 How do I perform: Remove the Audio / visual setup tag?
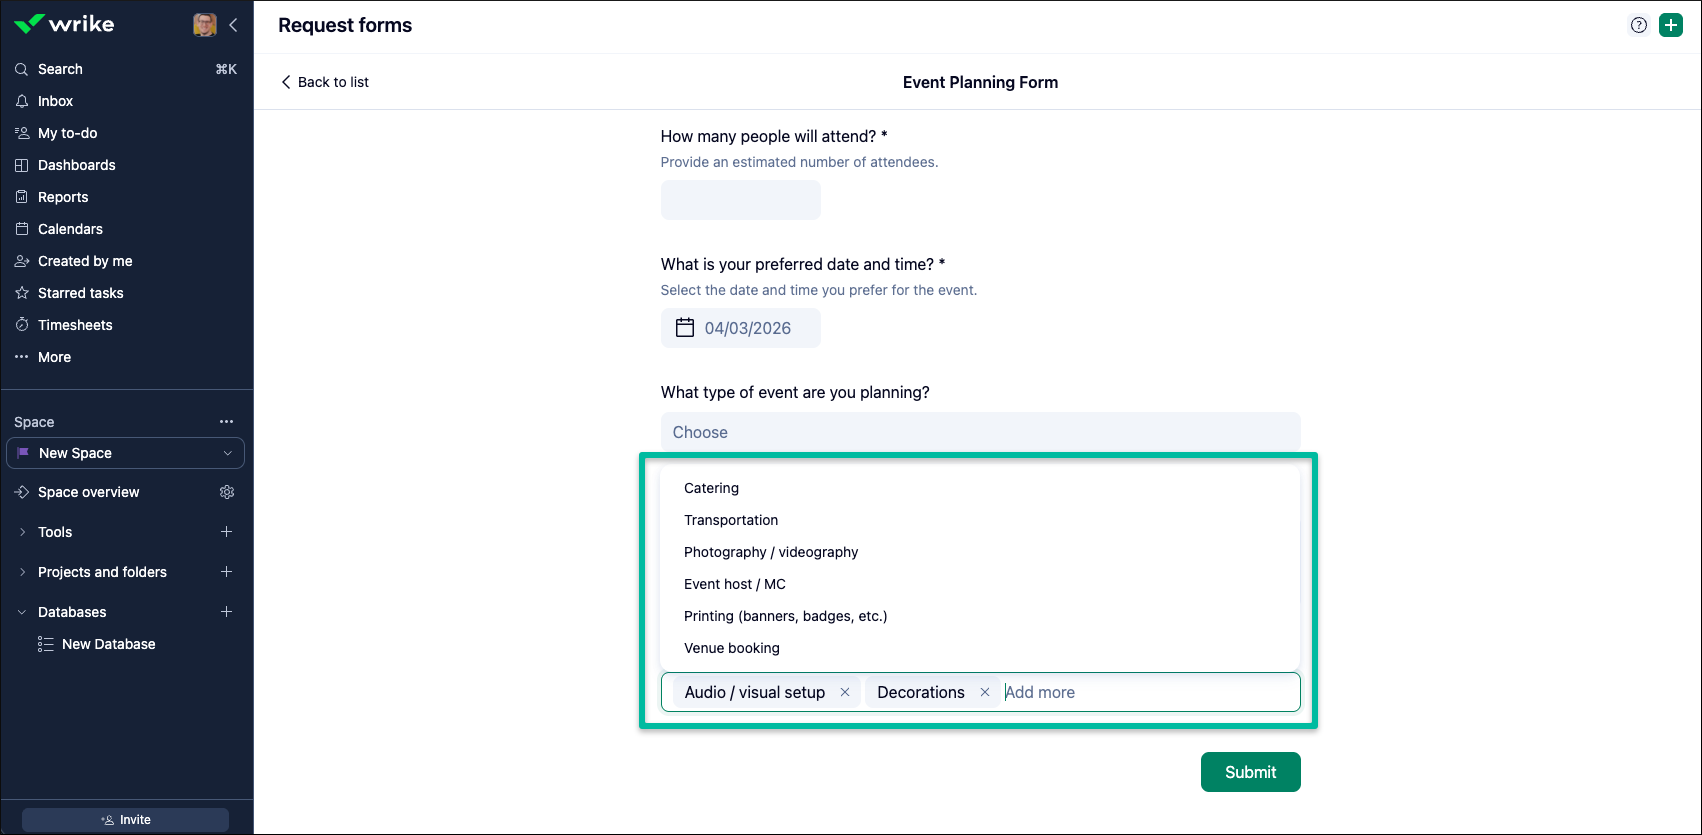(845, 692)
